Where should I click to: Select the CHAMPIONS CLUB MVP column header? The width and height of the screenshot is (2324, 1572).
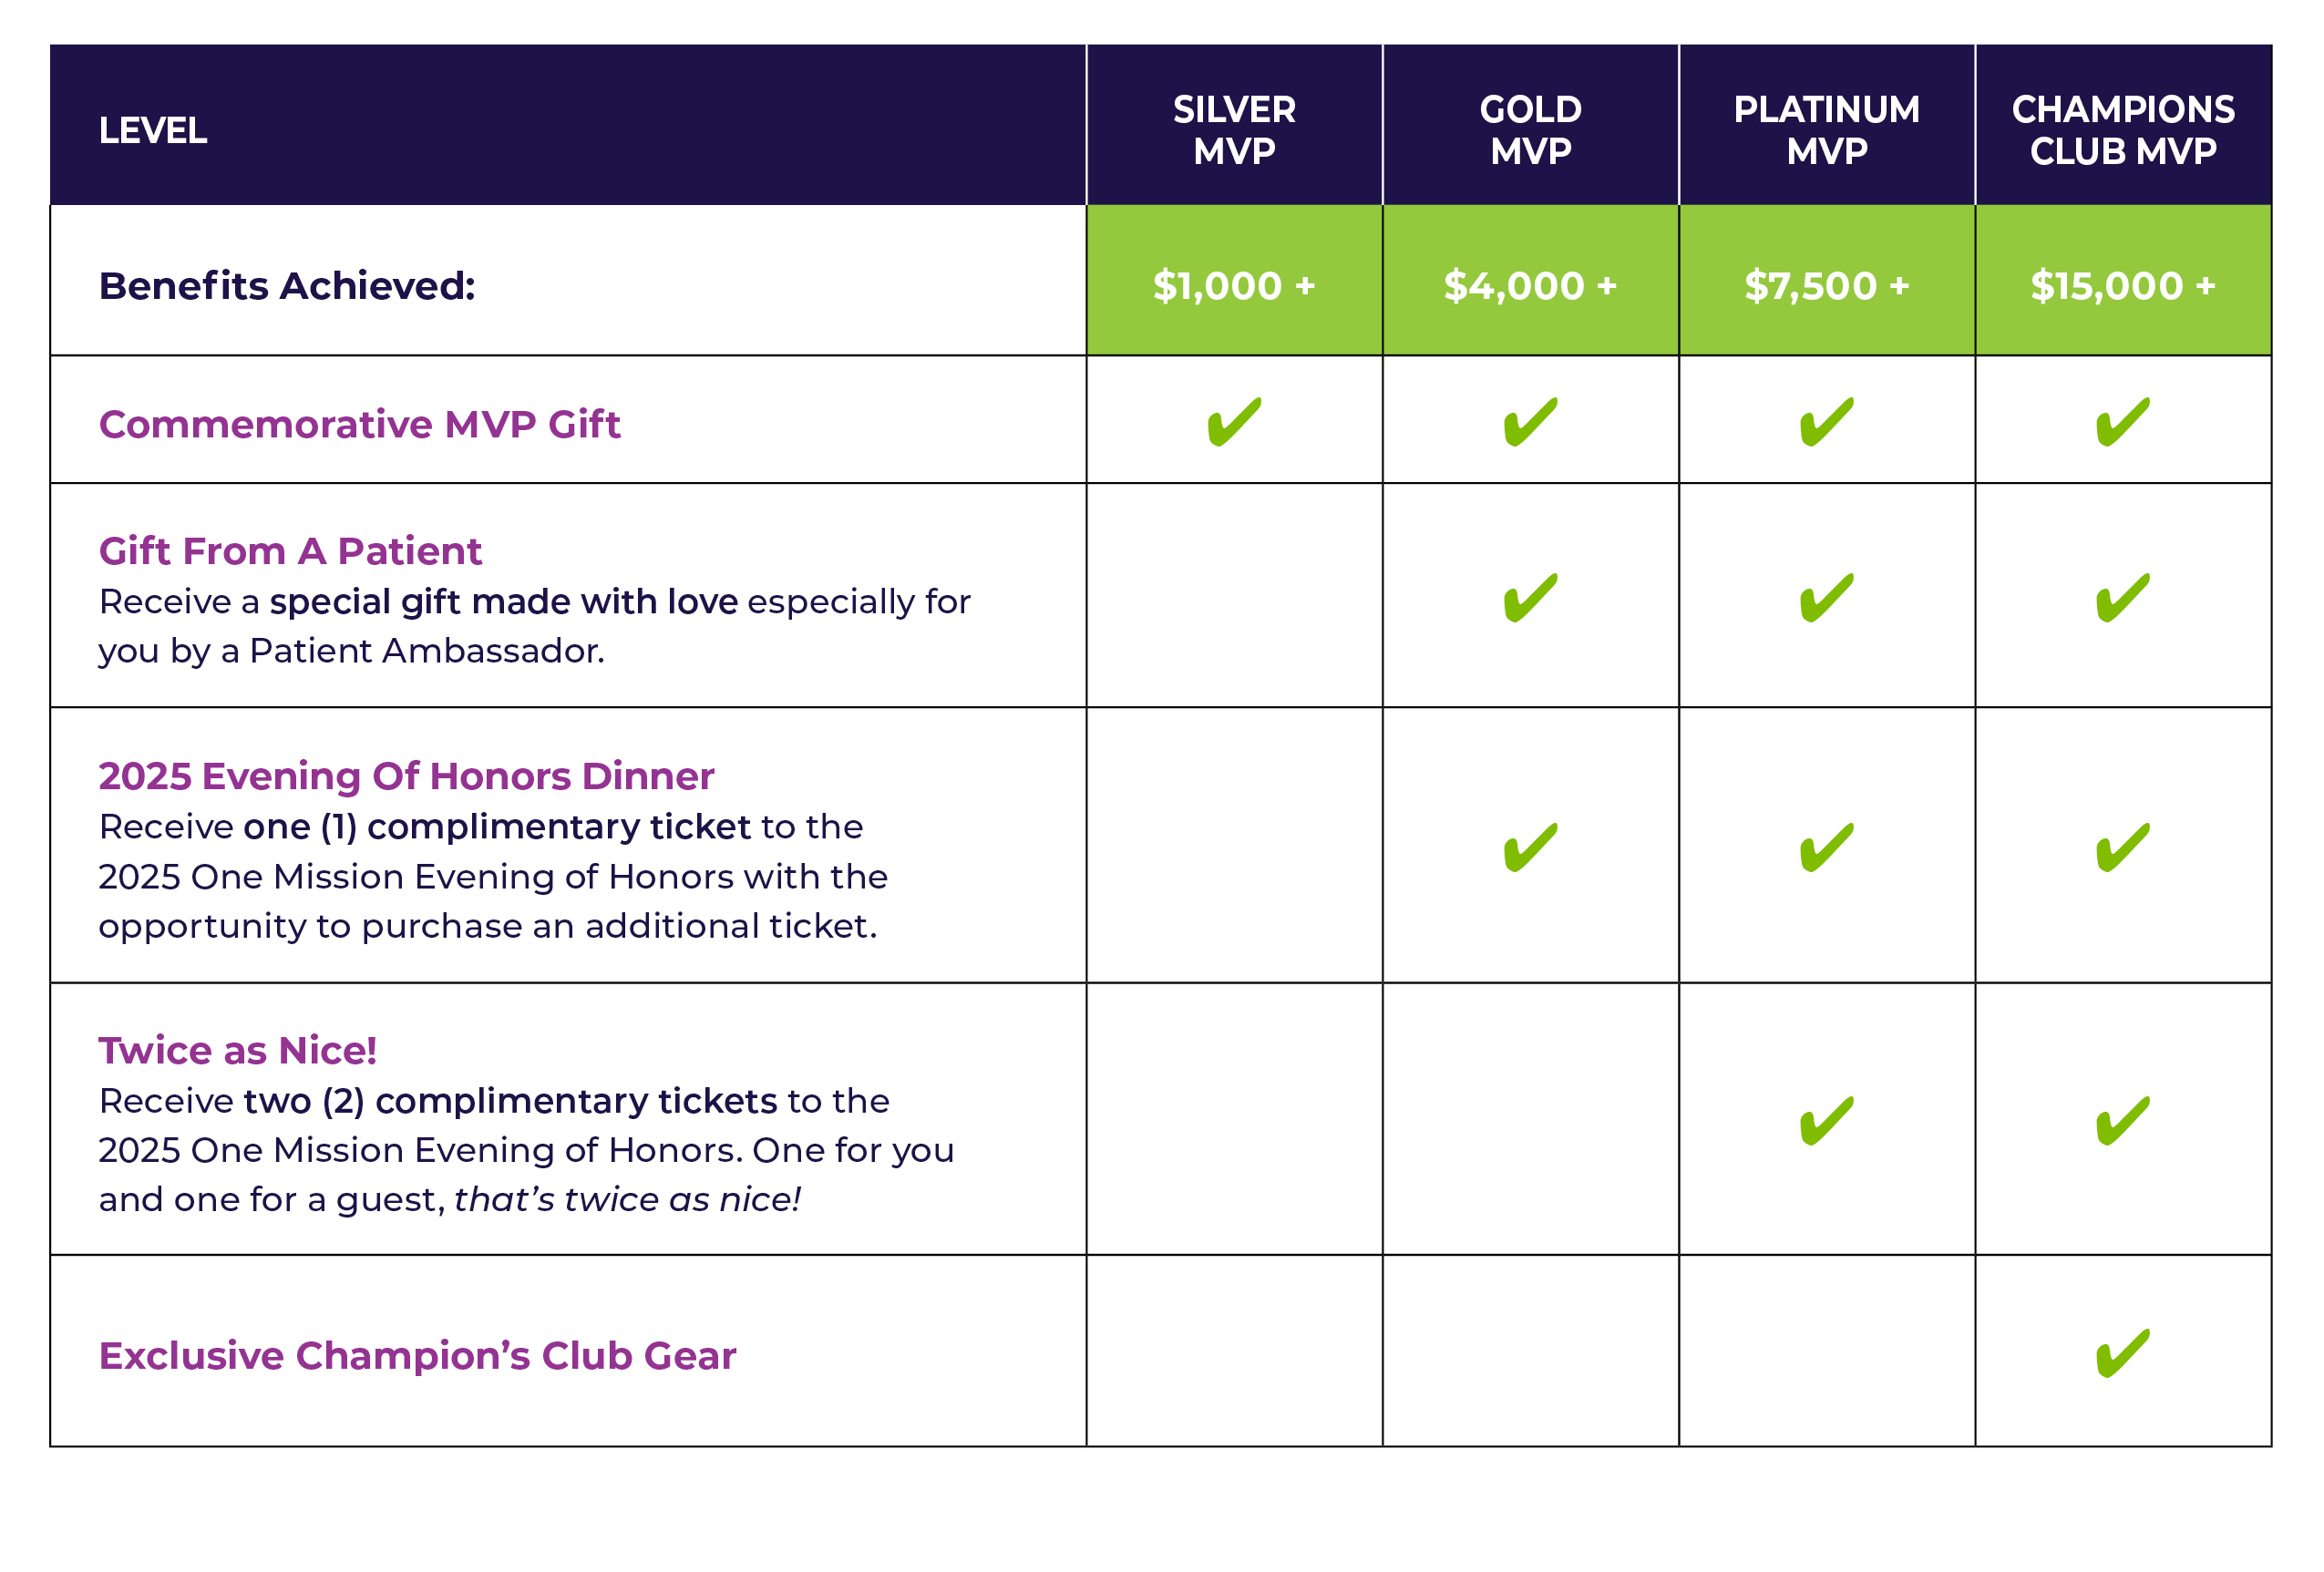[2122, 130]
